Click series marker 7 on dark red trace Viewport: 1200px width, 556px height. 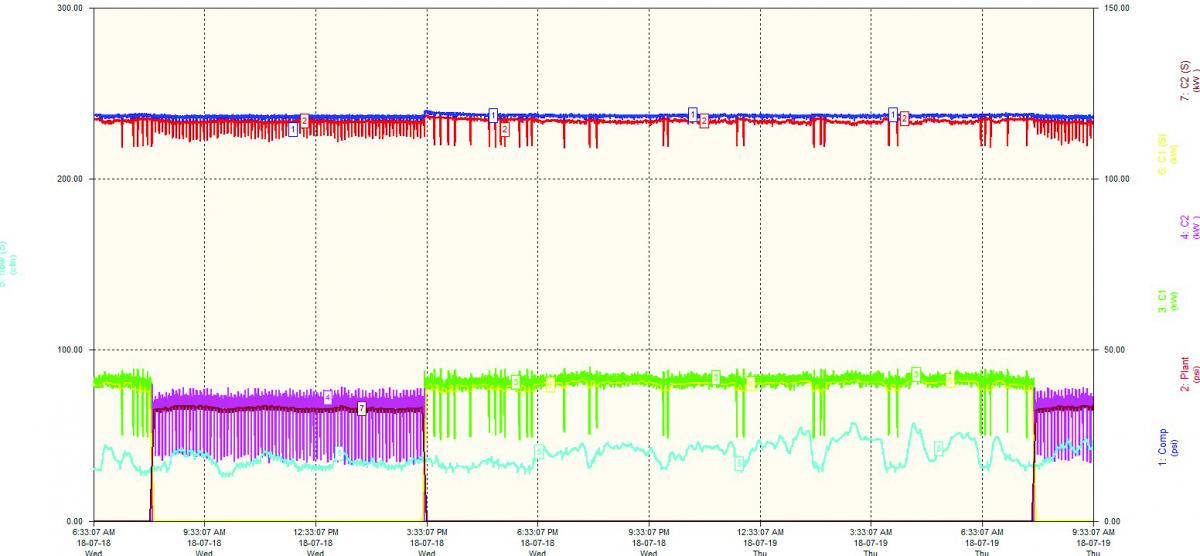[x=362, y=409]
